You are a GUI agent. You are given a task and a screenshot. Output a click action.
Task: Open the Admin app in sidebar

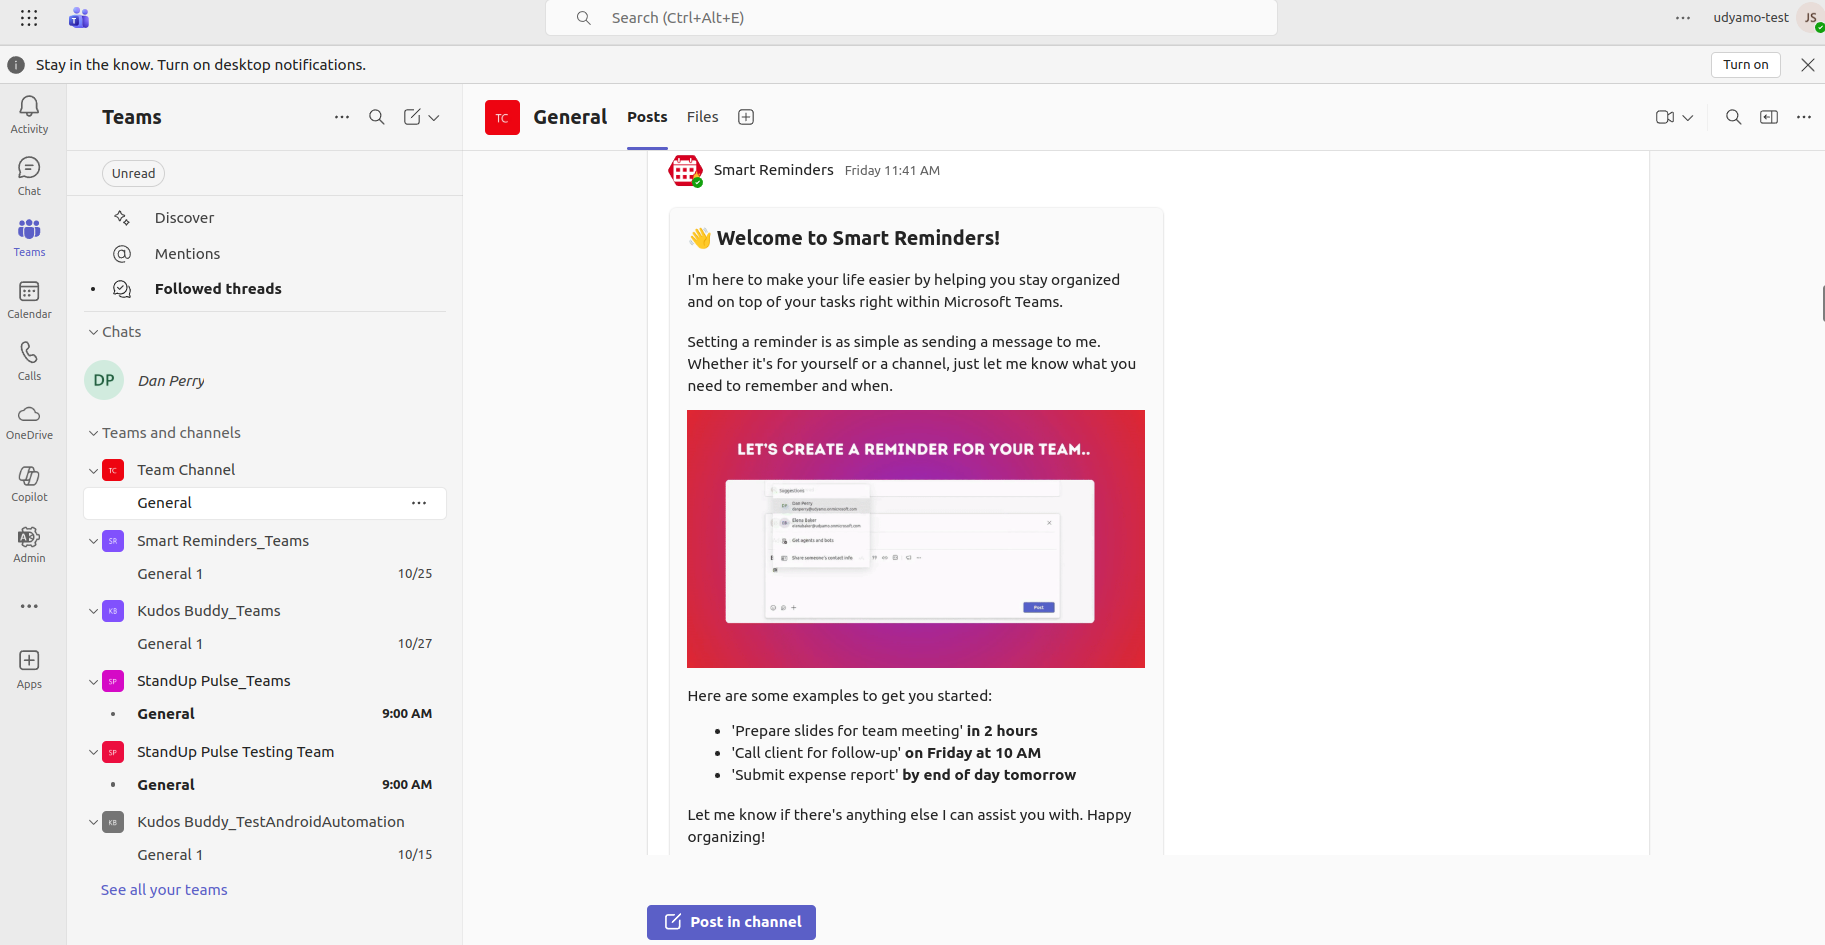pos(29,538)
